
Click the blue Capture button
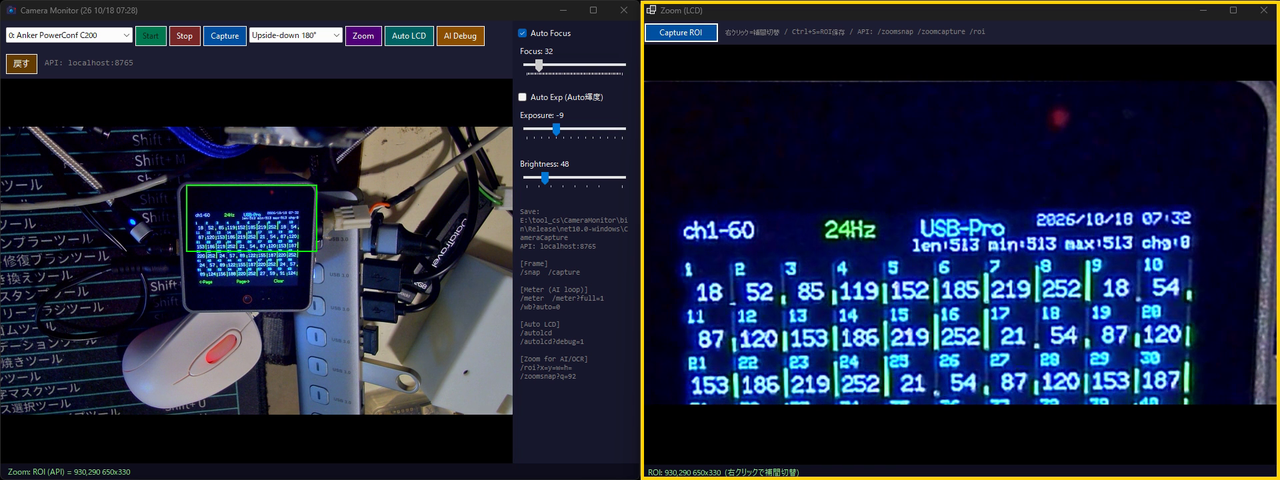225,35
